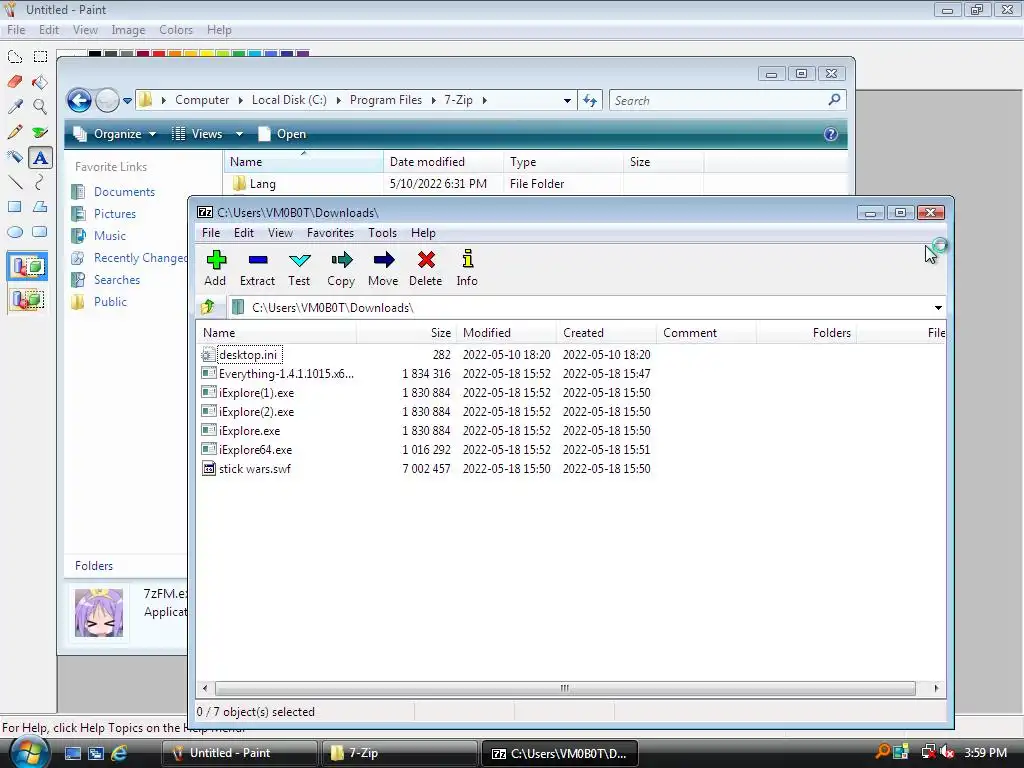Open the Views dropdown arrow in Explorer
This screenshot has width=1024, height=768.
[x=239, y=134]
